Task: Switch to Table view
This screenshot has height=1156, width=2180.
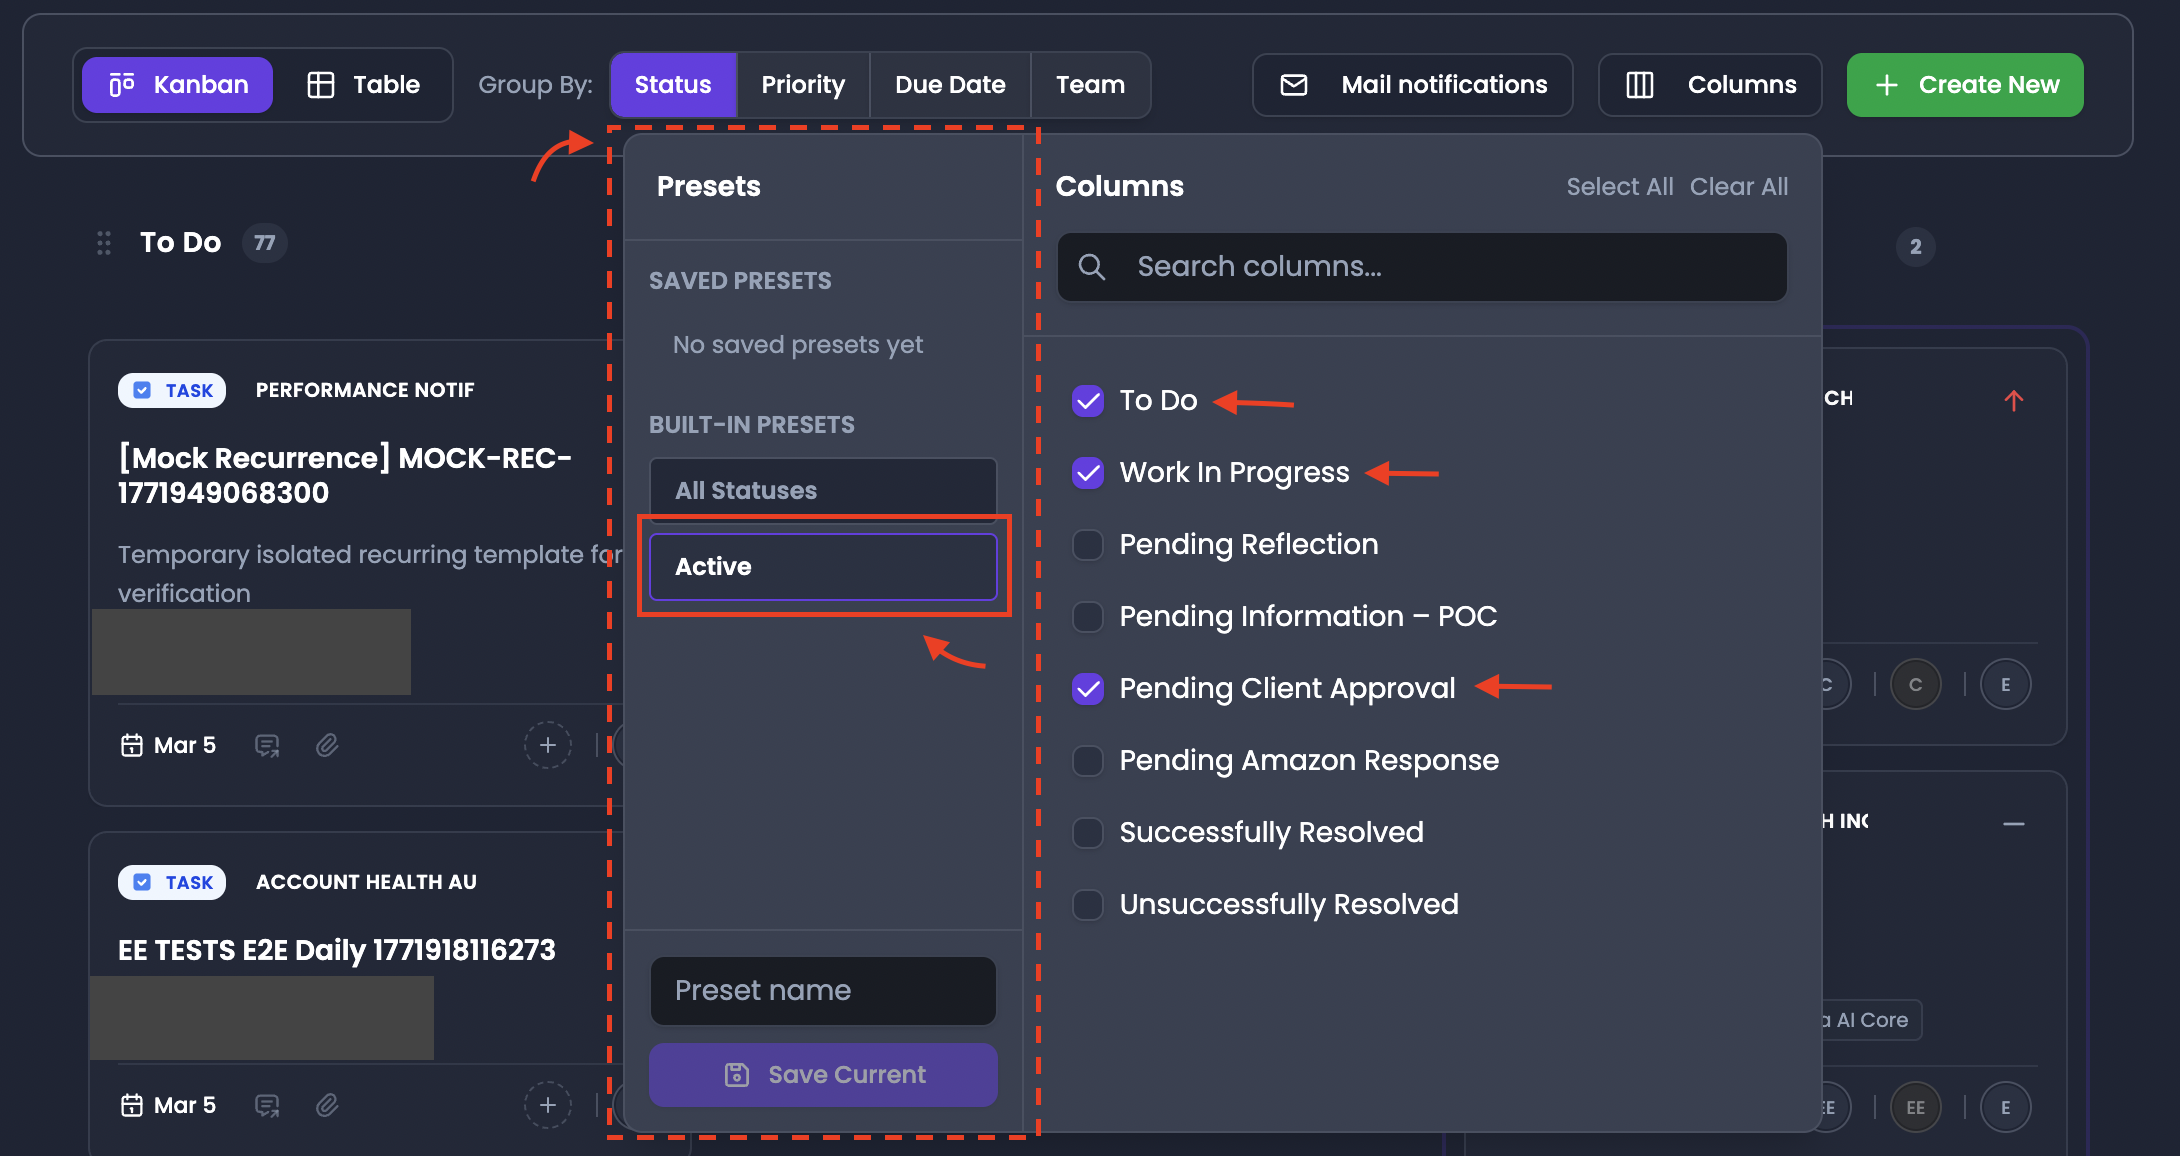Action: pyautogui.click(x=363, y=85)
